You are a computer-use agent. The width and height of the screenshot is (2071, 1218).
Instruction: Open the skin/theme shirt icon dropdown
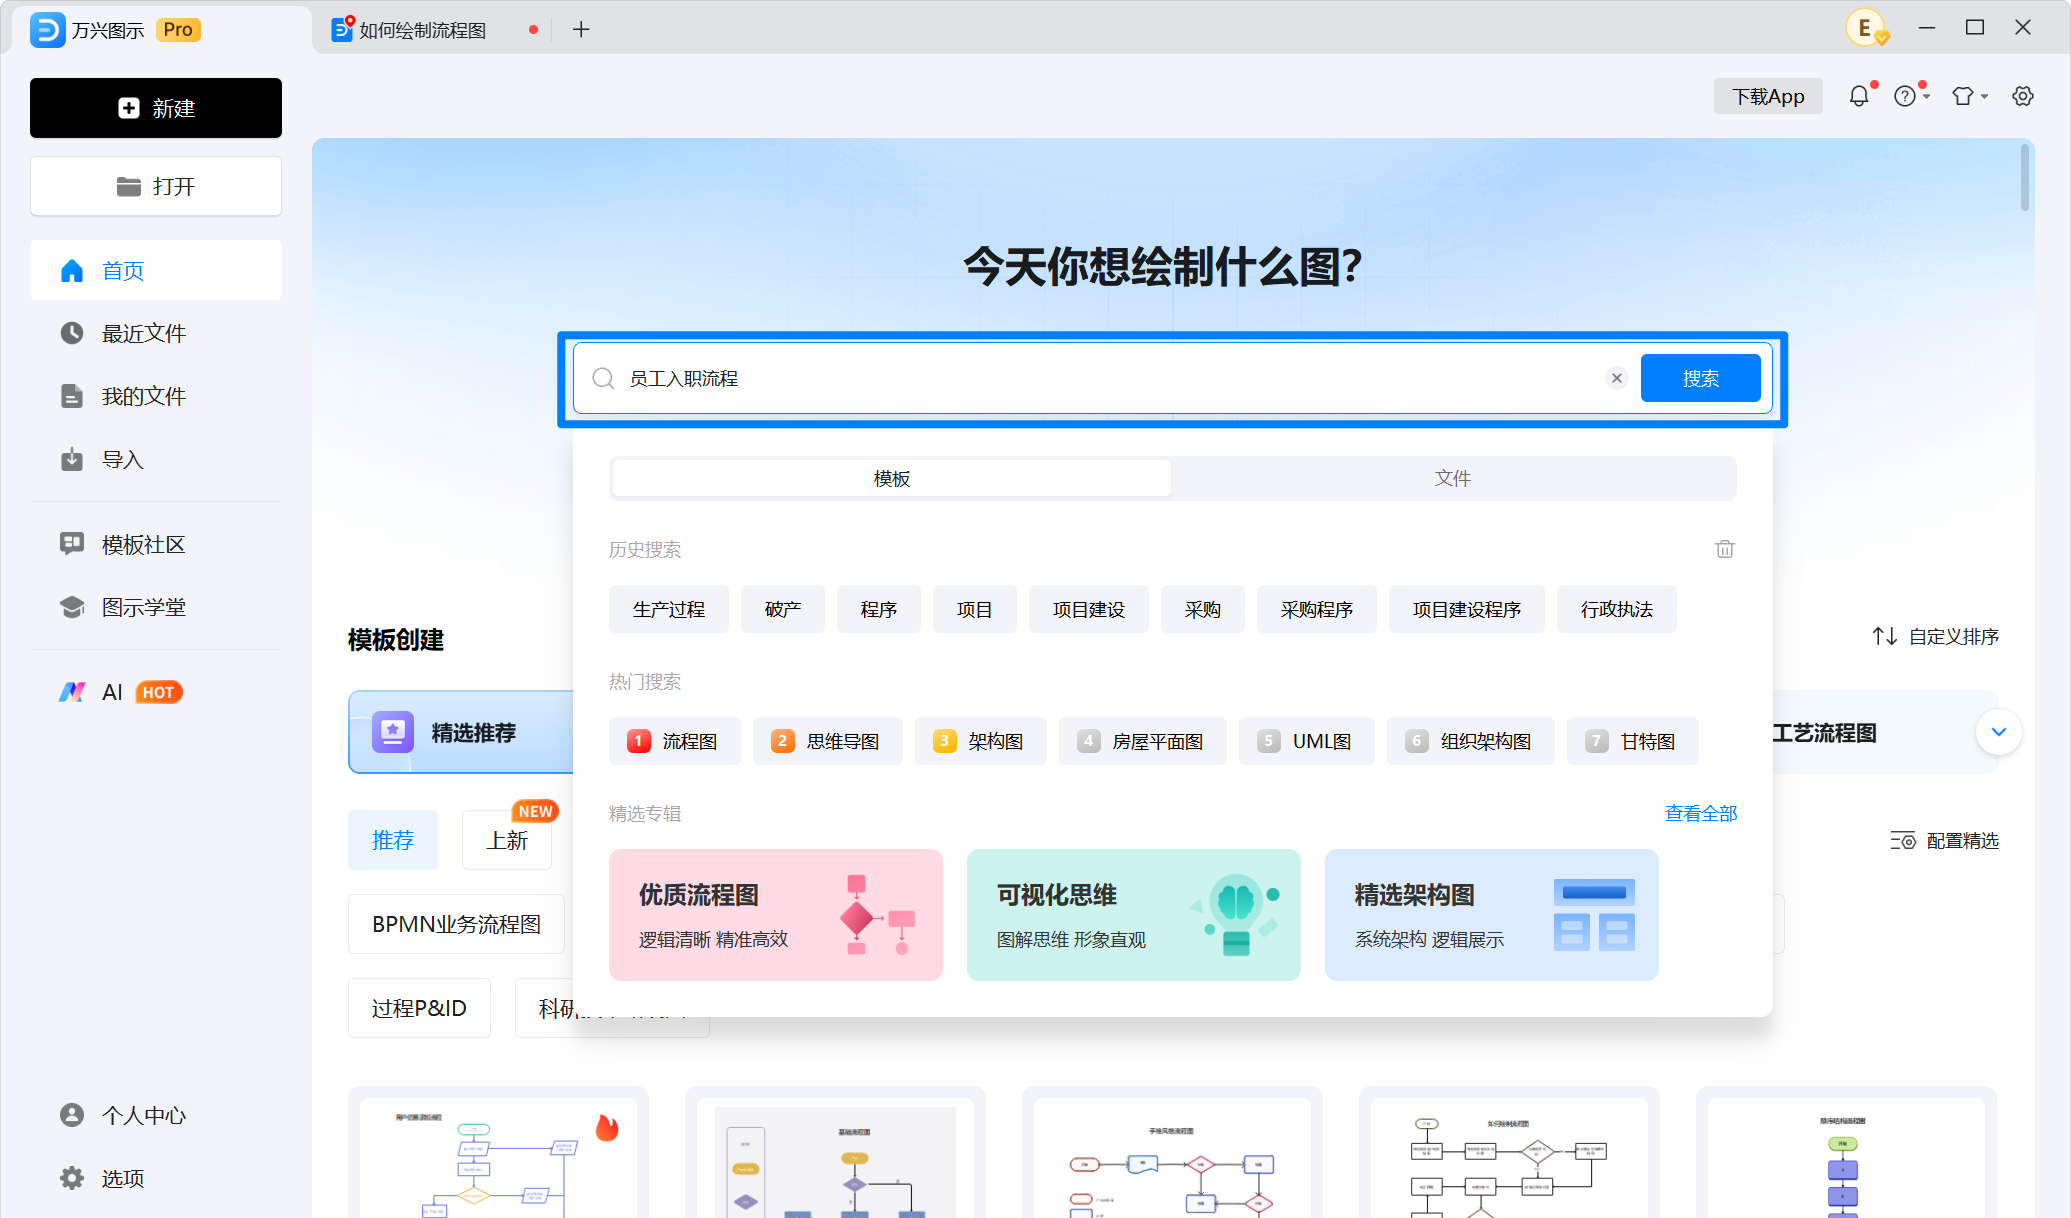tap(1969, 96)
